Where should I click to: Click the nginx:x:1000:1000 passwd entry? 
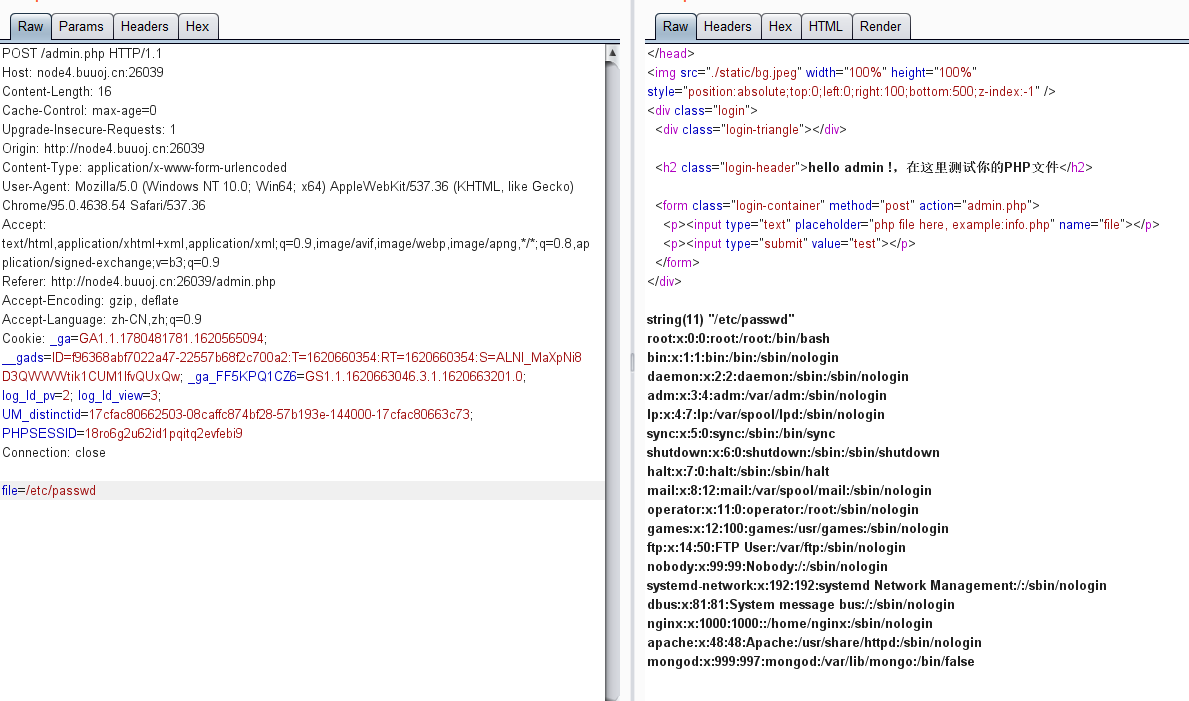pyautogui.click(x=789, y=623)
